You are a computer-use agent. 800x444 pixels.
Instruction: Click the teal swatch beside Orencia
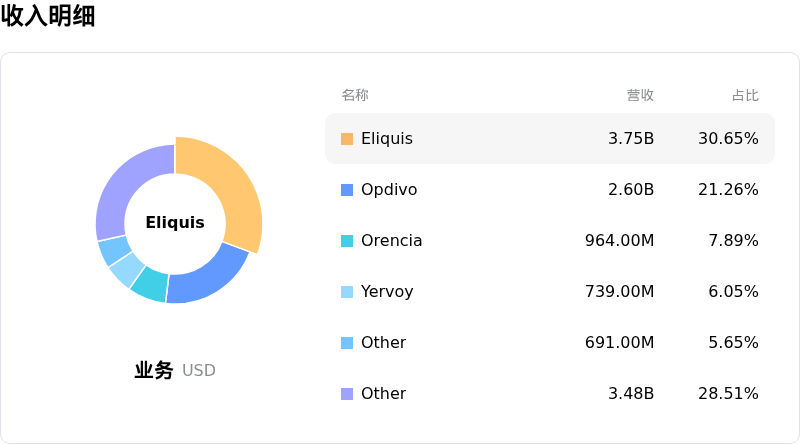[347, 241]
